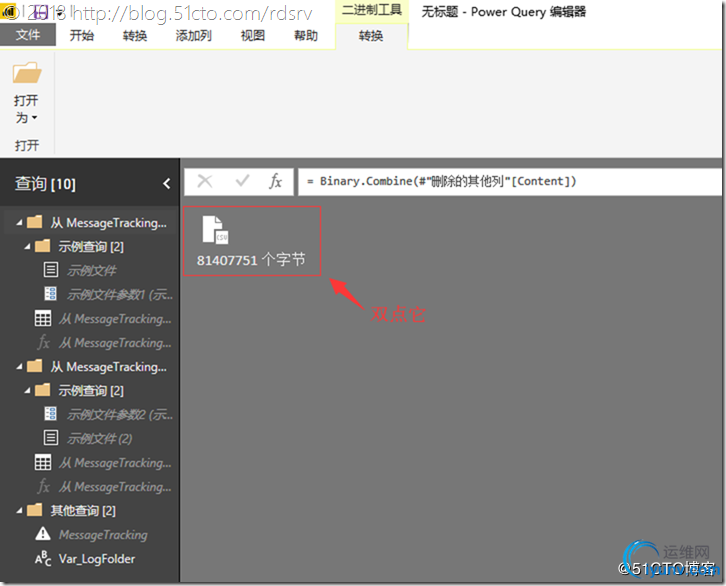Switch to the 视图 ribbon tab

pyautogui.click(x=252, y=35)
